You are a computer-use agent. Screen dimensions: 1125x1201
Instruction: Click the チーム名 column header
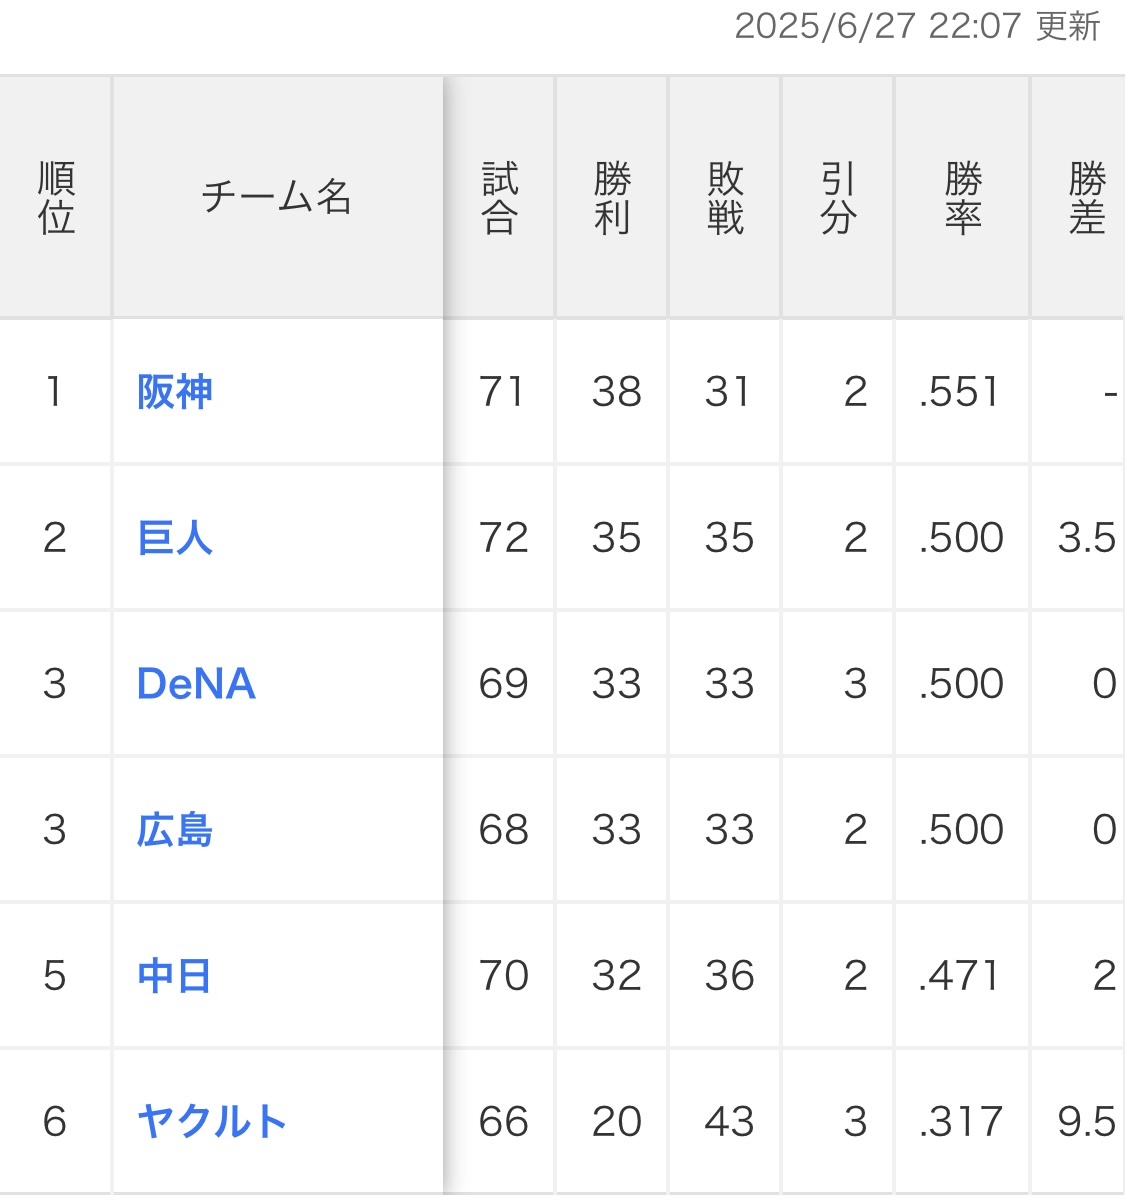click(277, 197)
